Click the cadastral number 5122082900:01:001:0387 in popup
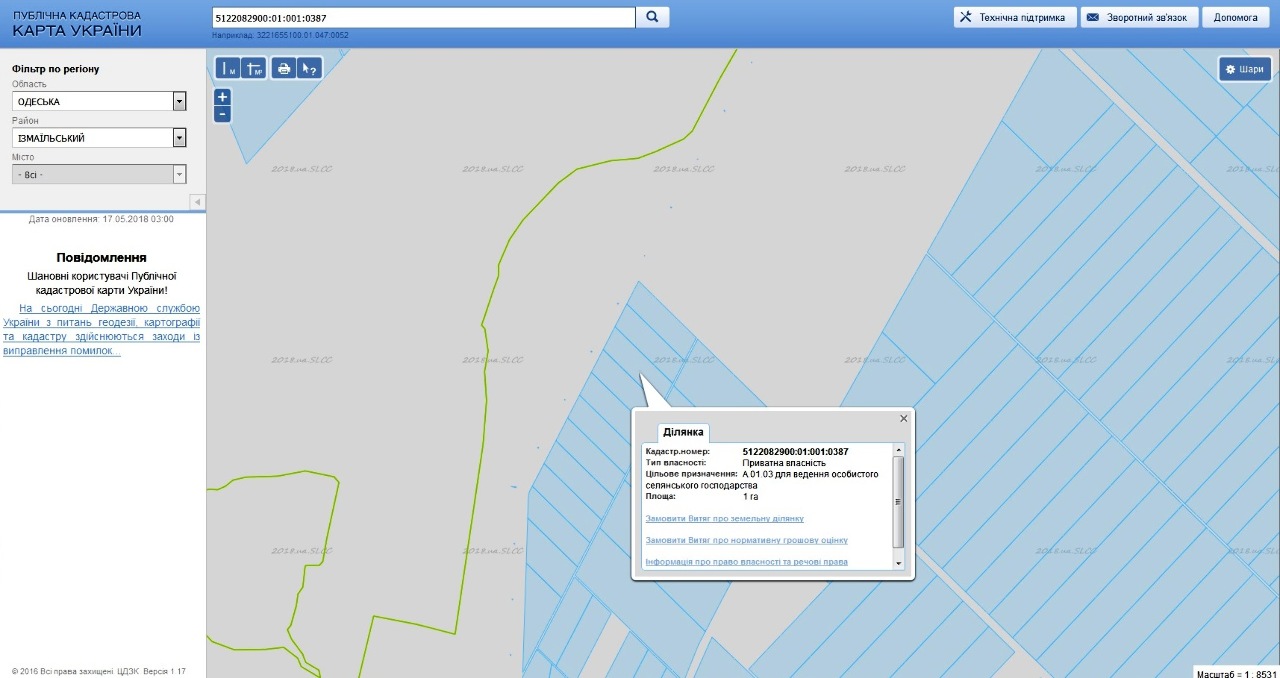This screenshot has width=1280, height=678. pos(796,452)
